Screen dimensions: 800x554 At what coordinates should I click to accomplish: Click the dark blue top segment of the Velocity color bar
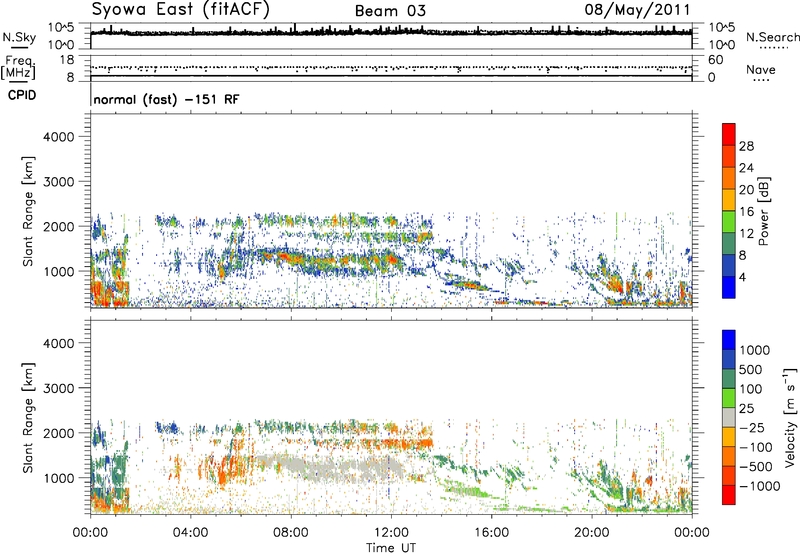pyautogui.click(x=729, y=340)
